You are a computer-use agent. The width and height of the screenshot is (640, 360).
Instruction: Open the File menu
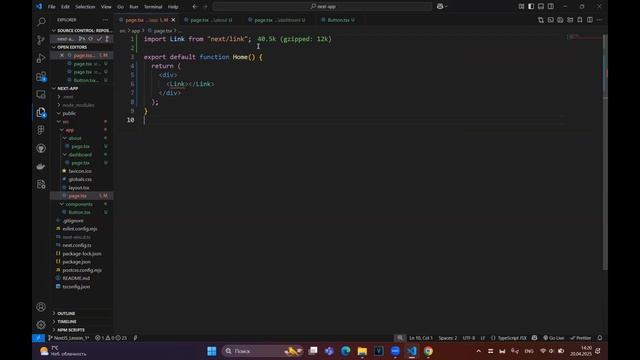51,7
